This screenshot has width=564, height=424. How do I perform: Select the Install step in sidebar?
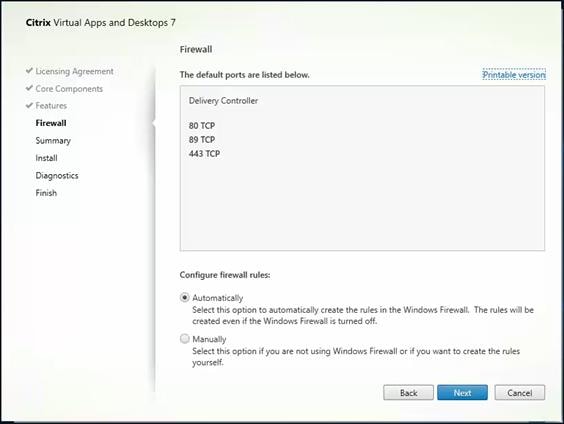click(46, 158)
